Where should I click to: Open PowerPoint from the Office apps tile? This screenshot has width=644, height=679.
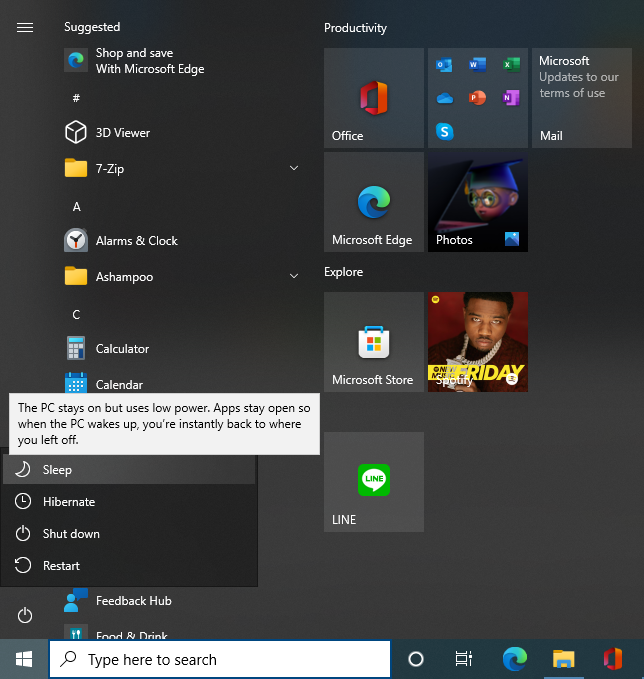477,98
